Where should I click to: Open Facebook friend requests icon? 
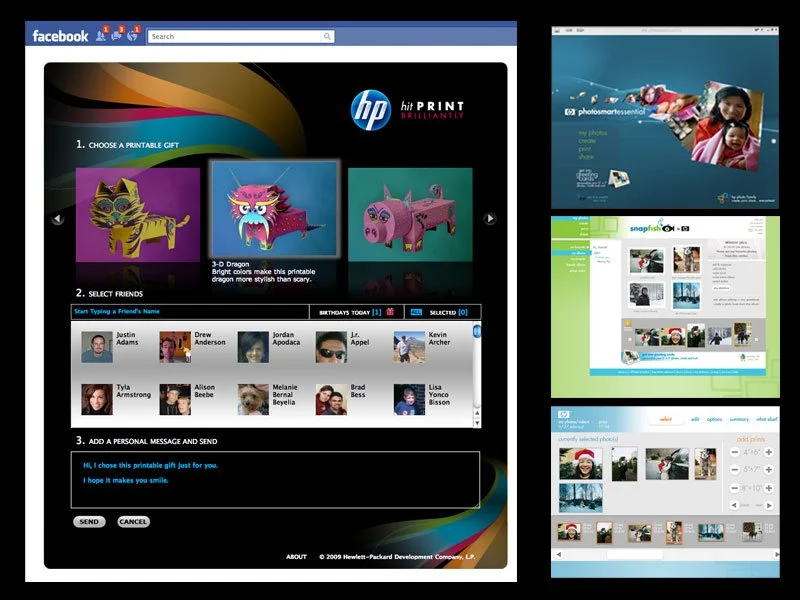pyautogui.click(x=102, y=35)
